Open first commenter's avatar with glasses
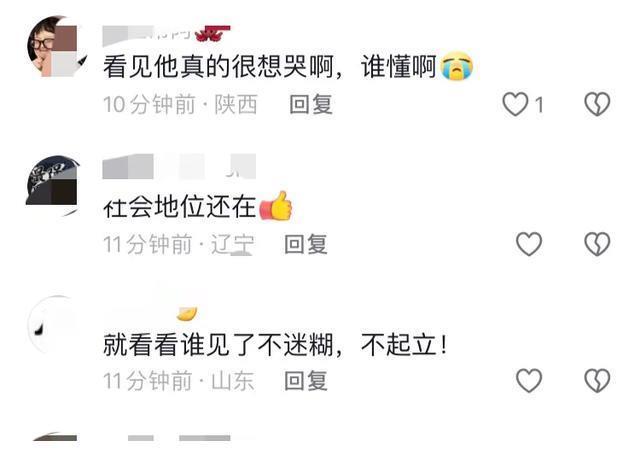Viewport: 640px width, 451px height. [57, 46]
